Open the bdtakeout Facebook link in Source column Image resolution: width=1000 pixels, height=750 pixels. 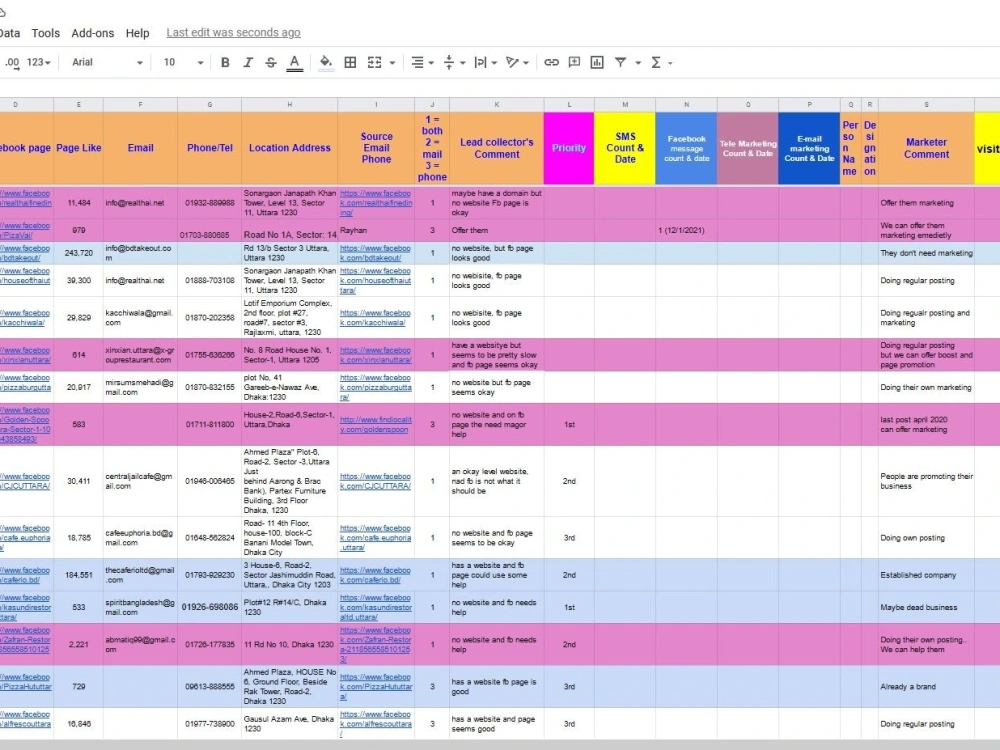[x=375, y=253]
